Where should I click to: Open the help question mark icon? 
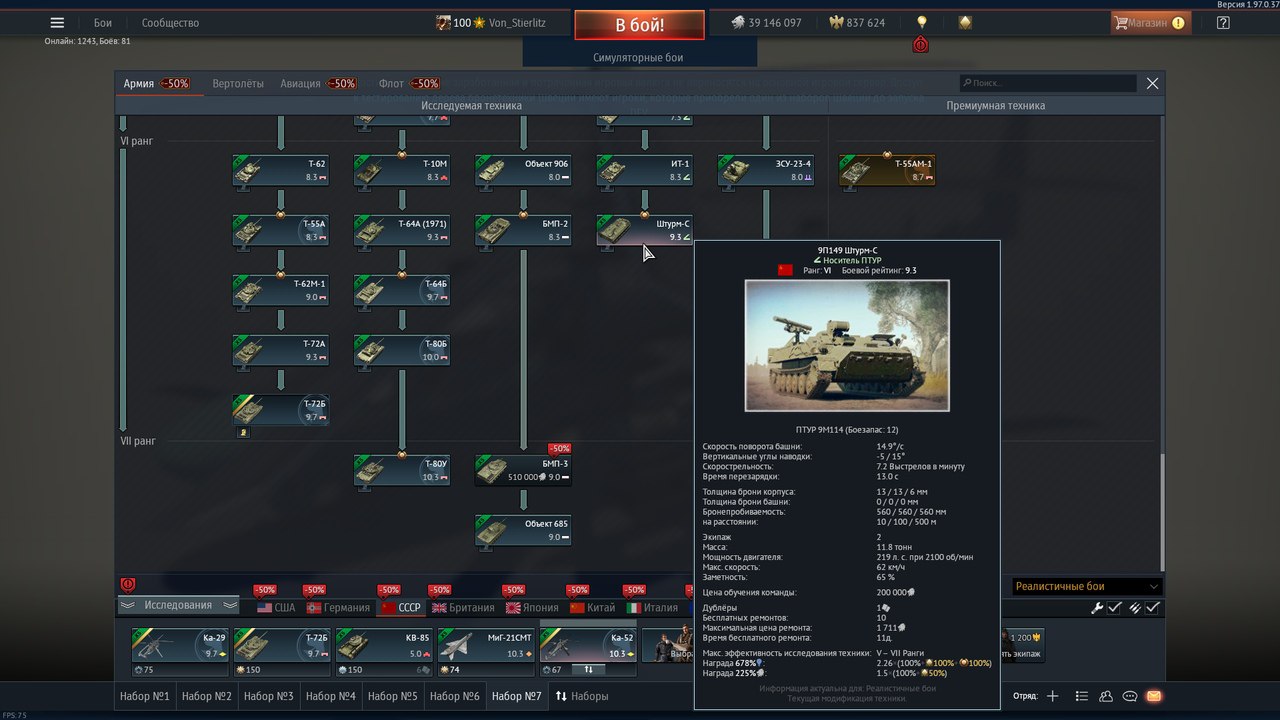[x=1223, y=22]
